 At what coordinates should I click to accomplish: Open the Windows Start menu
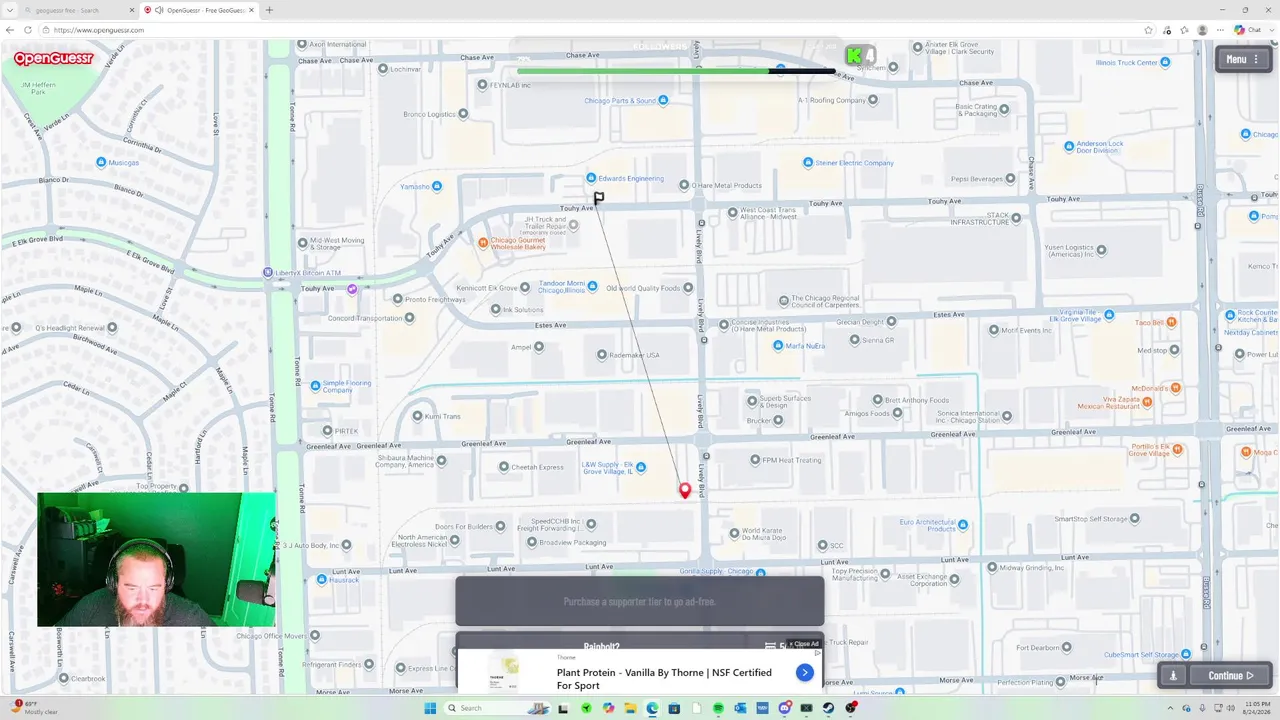(430, 708)
